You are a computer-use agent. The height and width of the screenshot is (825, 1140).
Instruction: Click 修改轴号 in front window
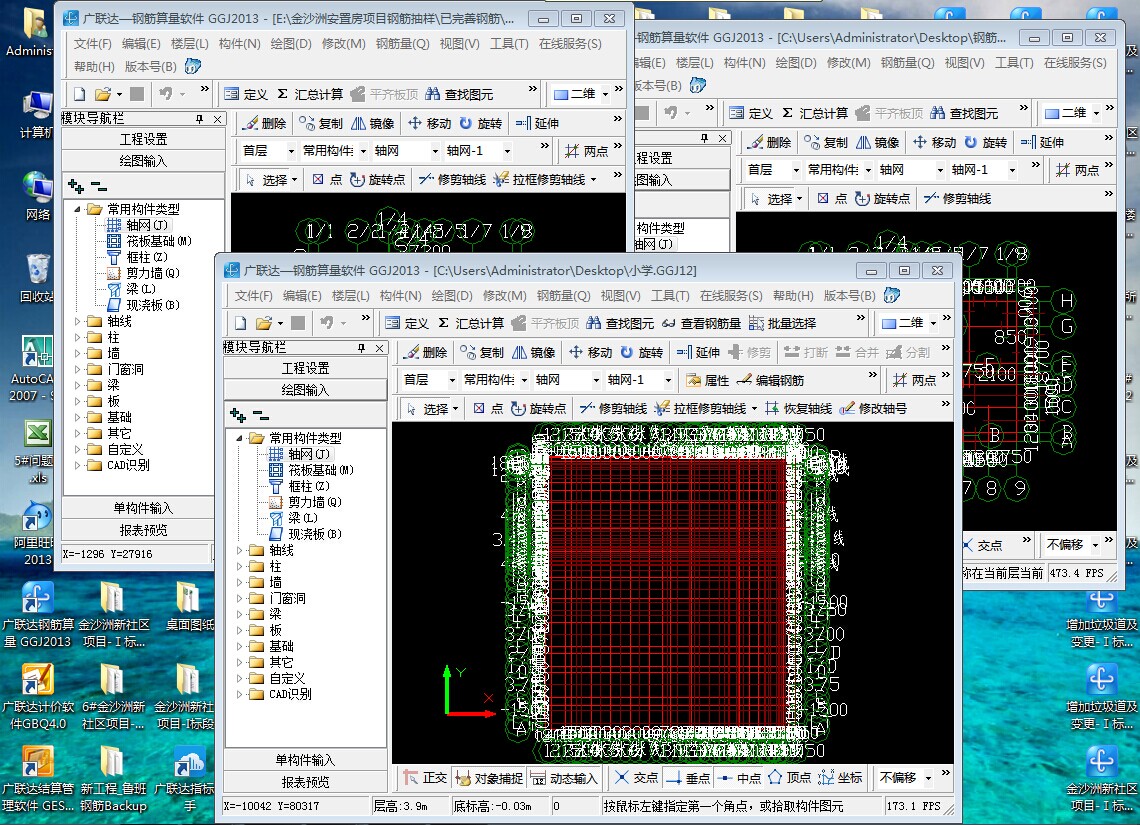(x=873, y=409)
